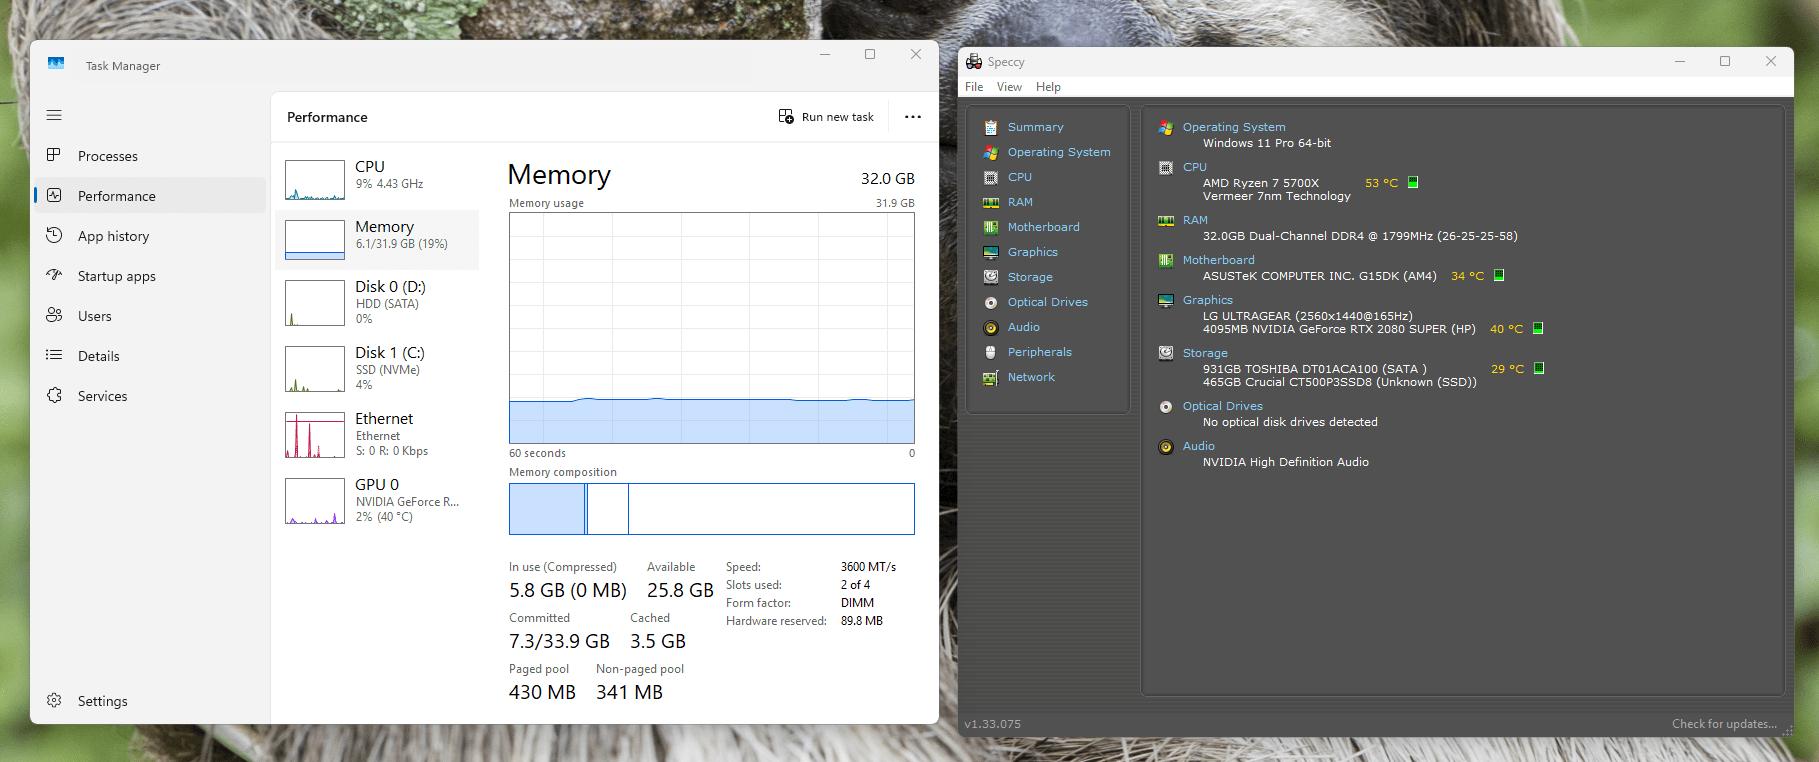Select the Services page
Image resolution: width=1819 pixels, height=762 pixels.
click(x=102, y=396)
